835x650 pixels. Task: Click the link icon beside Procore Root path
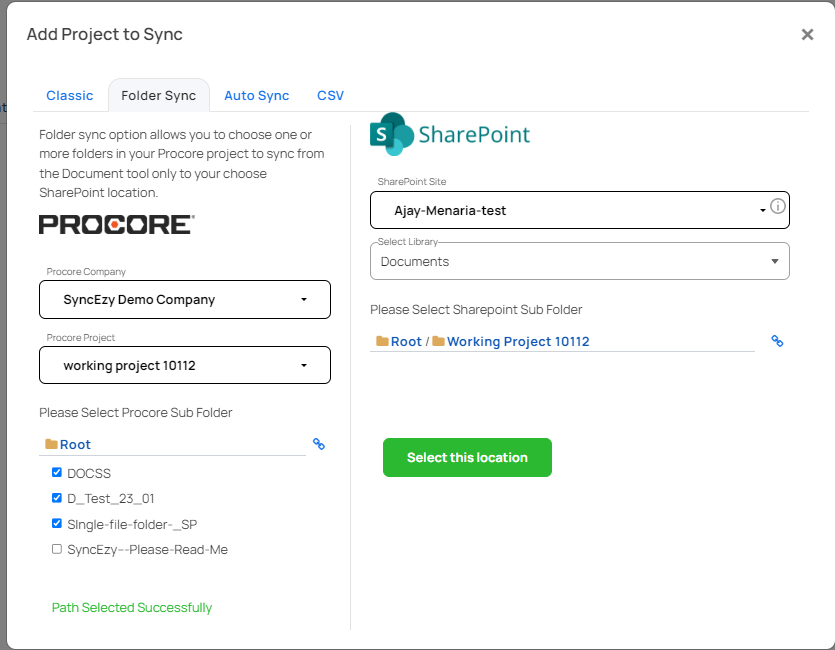click(x=319, y=444)
